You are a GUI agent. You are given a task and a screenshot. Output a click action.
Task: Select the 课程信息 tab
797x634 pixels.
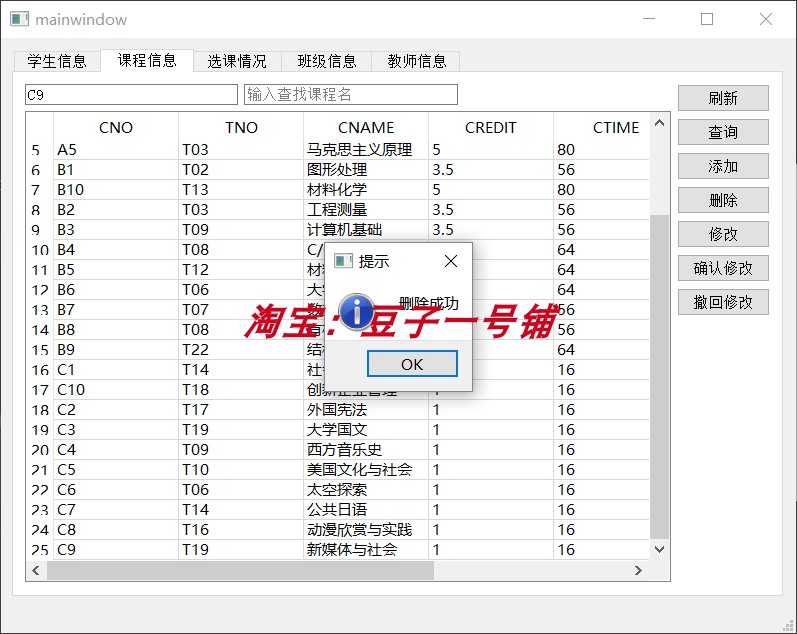click(x=147, y=60)
